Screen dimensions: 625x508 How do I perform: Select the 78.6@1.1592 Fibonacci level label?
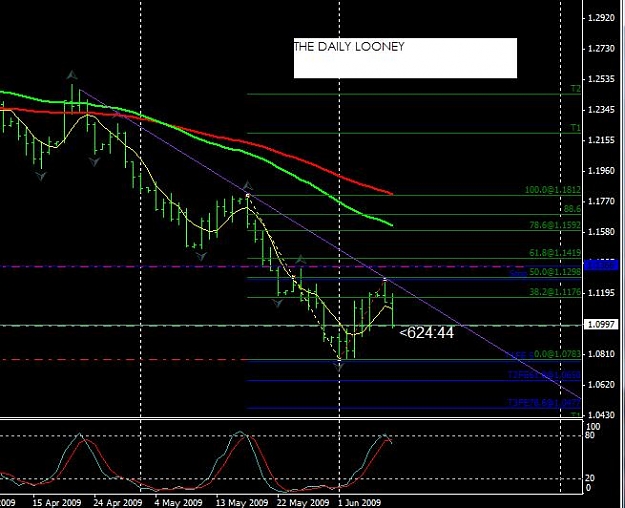coord(555,225)
